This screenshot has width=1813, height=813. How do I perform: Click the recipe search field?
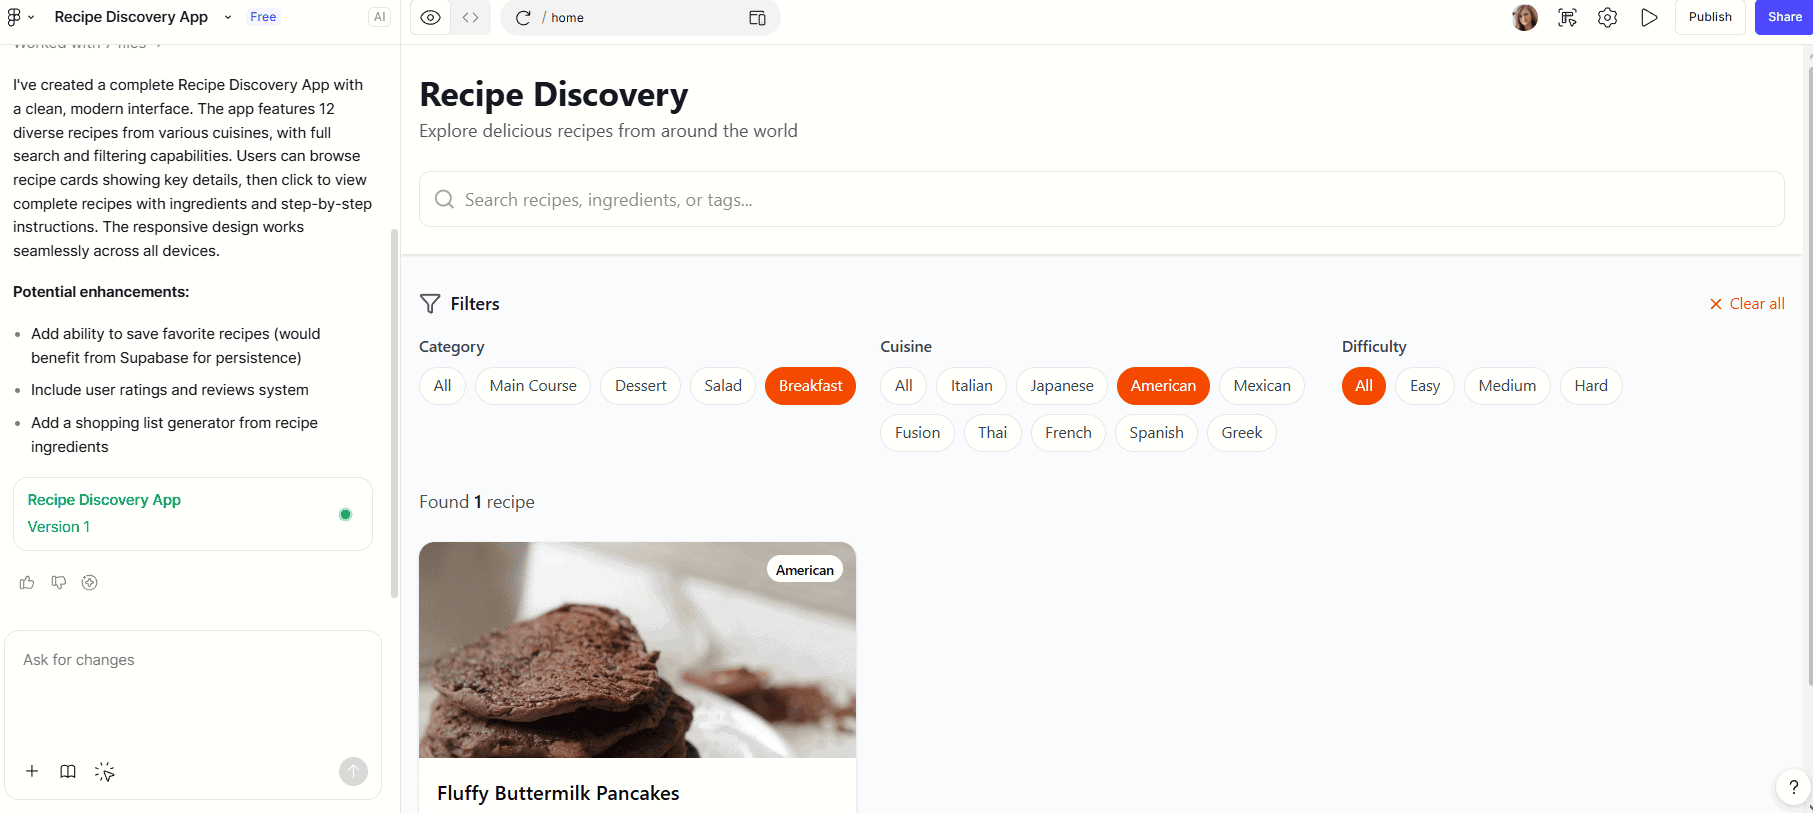[1101, 199]
